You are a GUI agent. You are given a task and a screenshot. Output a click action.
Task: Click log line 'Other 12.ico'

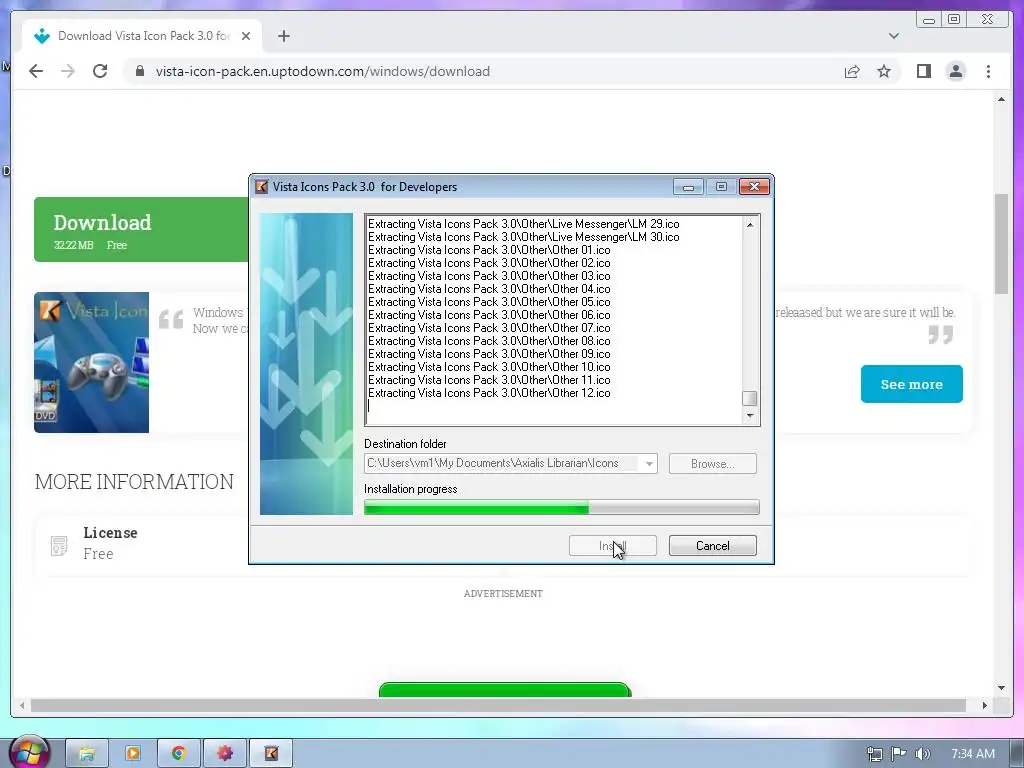[x=489, y=393]
